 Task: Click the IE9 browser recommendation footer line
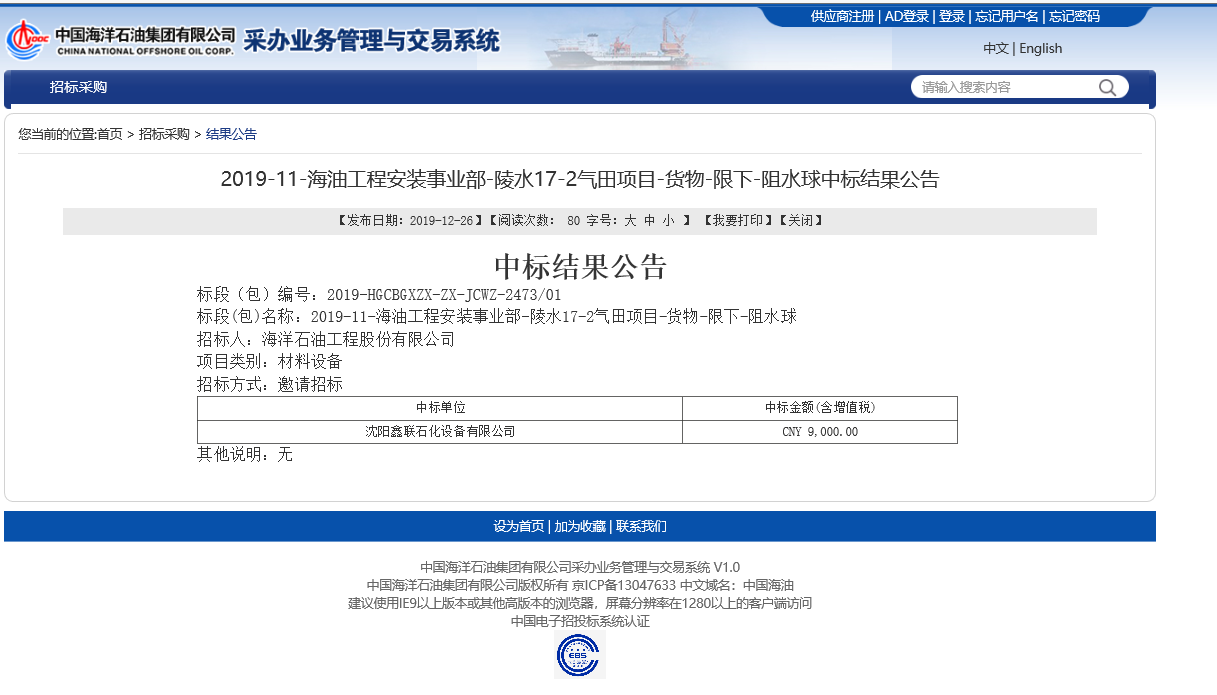click(580, 603)
